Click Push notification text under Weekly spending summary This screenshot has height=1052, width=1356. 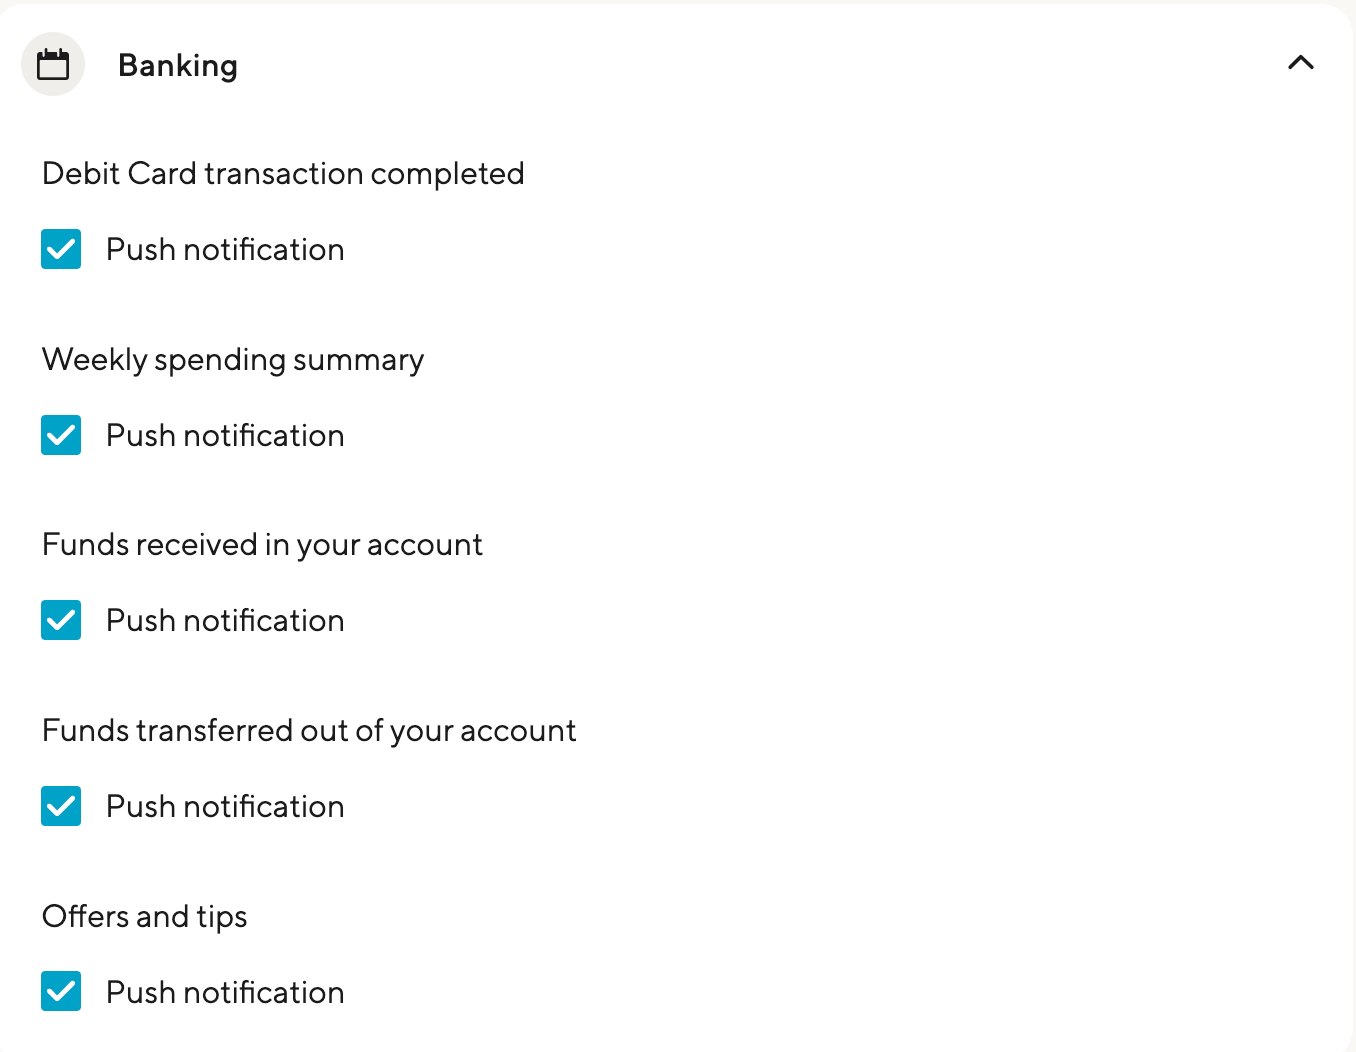[x=224, y=435]
